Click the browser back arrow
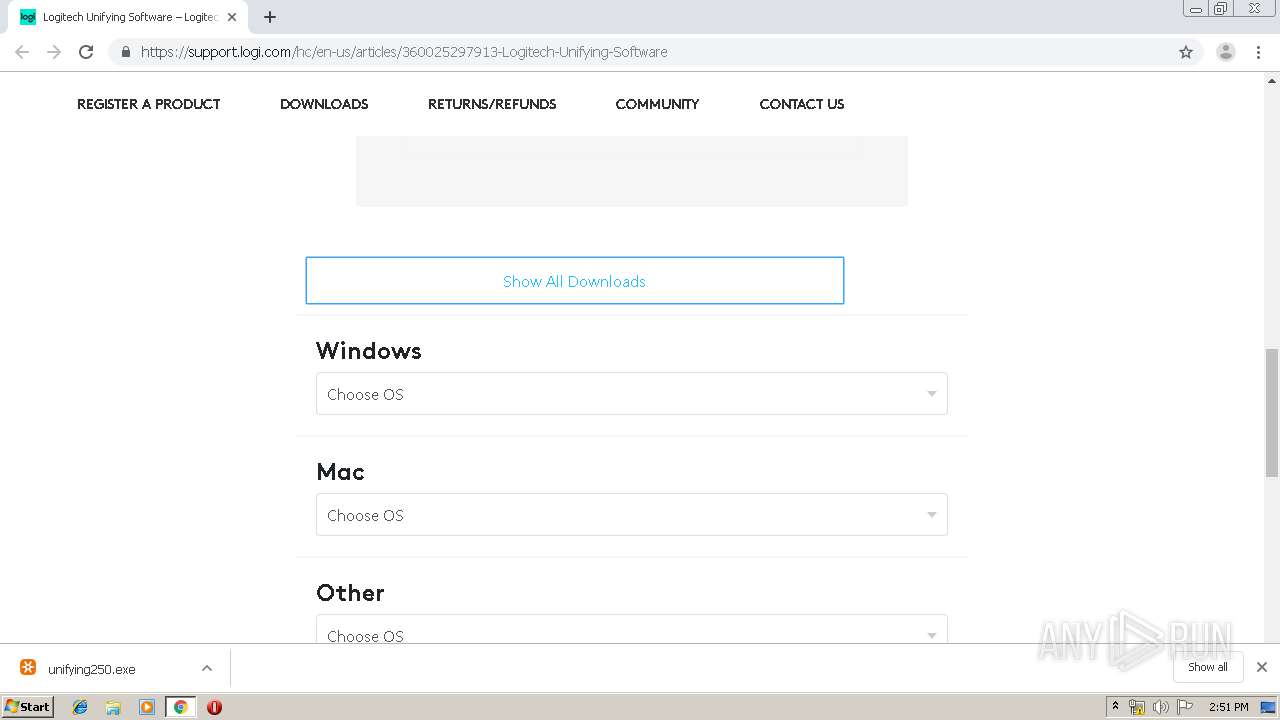Image resolution: width=1280 pixels, height=720 pixels. (x=22, y=52)
